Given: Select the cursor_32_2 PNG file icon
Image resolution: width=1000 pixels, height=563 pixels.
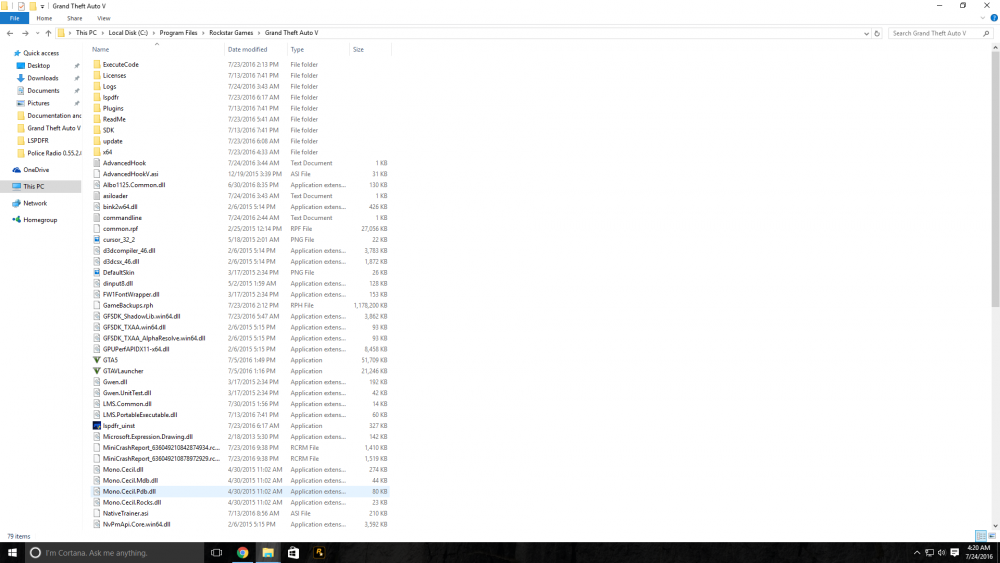Looking at the screenshot, I should [x=97, y=239].
